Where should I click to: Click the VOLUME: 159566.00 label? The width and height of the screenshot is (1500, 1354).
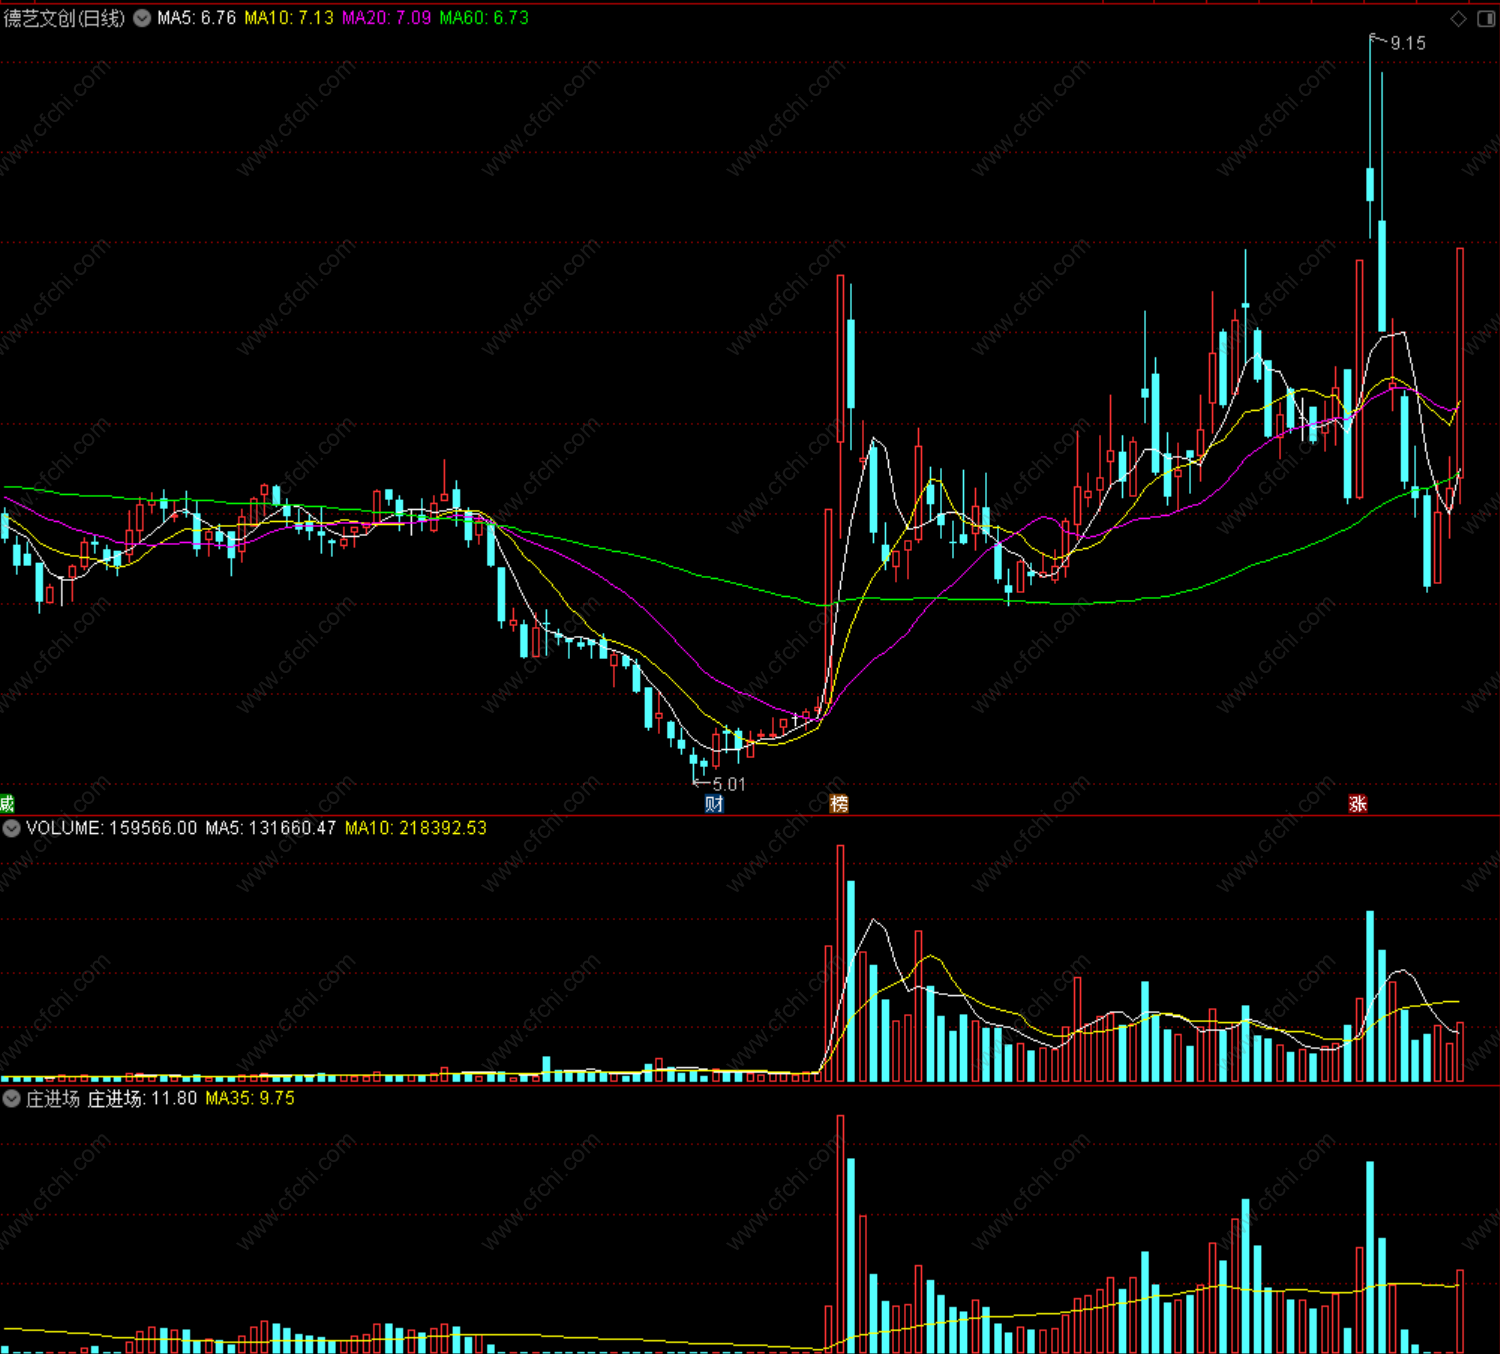pos(112,828)
